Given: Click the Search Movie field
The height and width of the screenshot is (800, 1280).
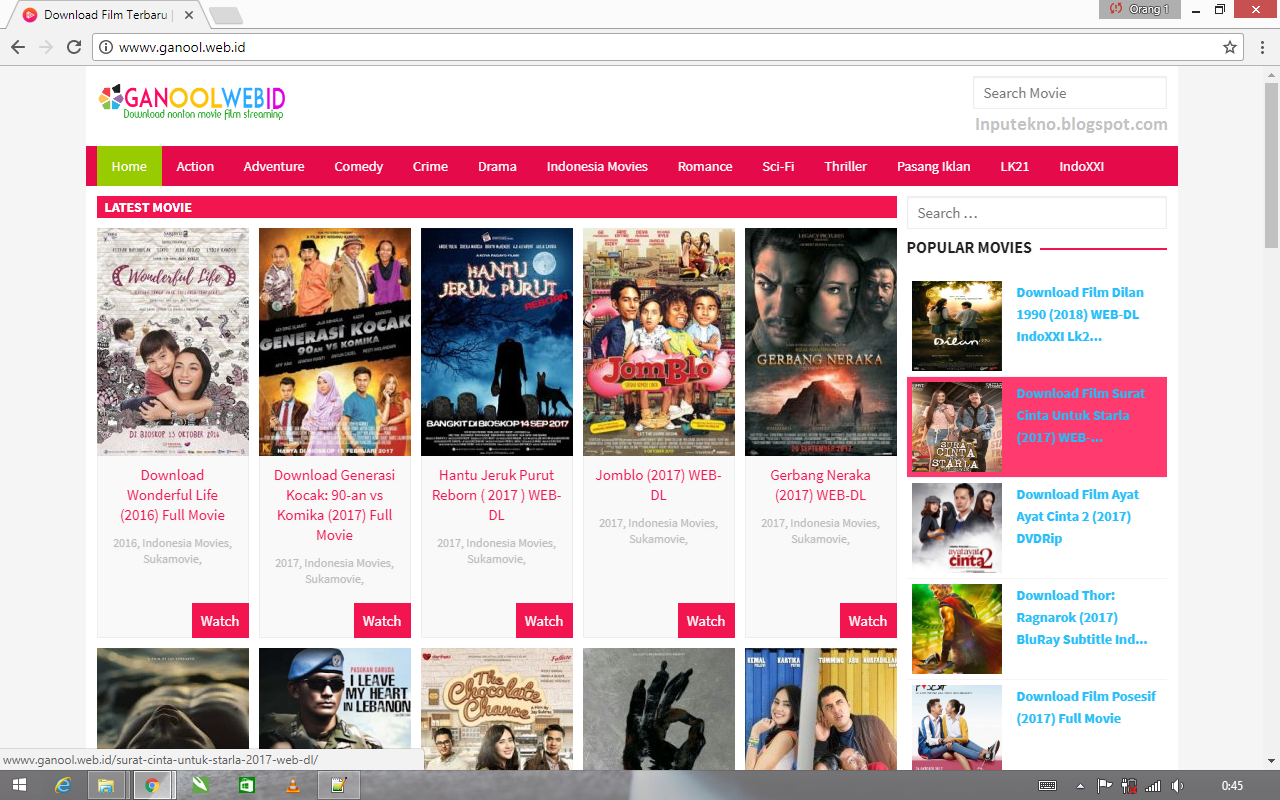Looking at the screenshot, I should click(x=1069, y=92).
